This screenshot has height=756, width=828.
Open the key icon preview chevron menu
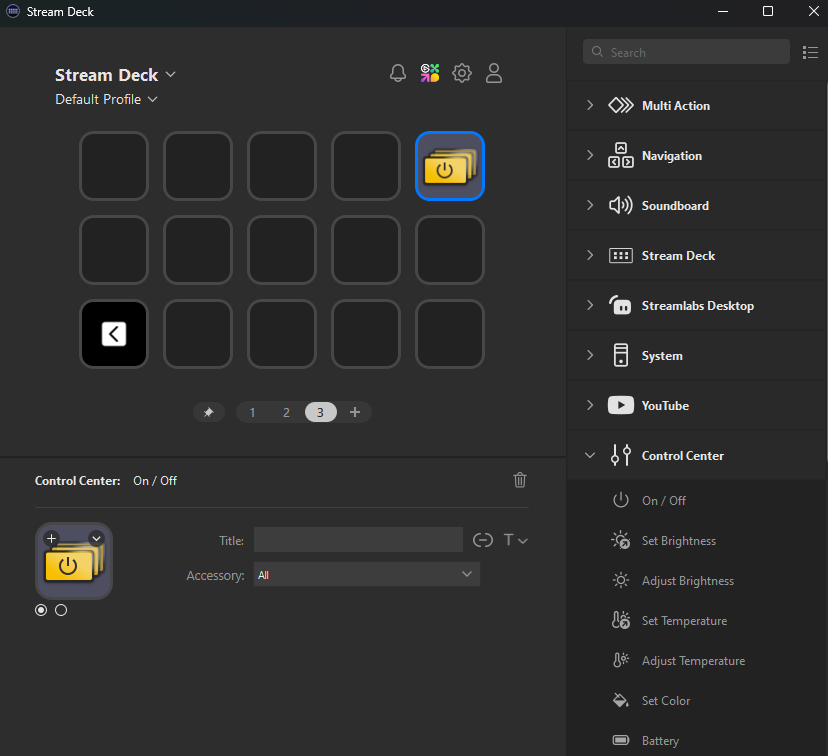(96, 538)
